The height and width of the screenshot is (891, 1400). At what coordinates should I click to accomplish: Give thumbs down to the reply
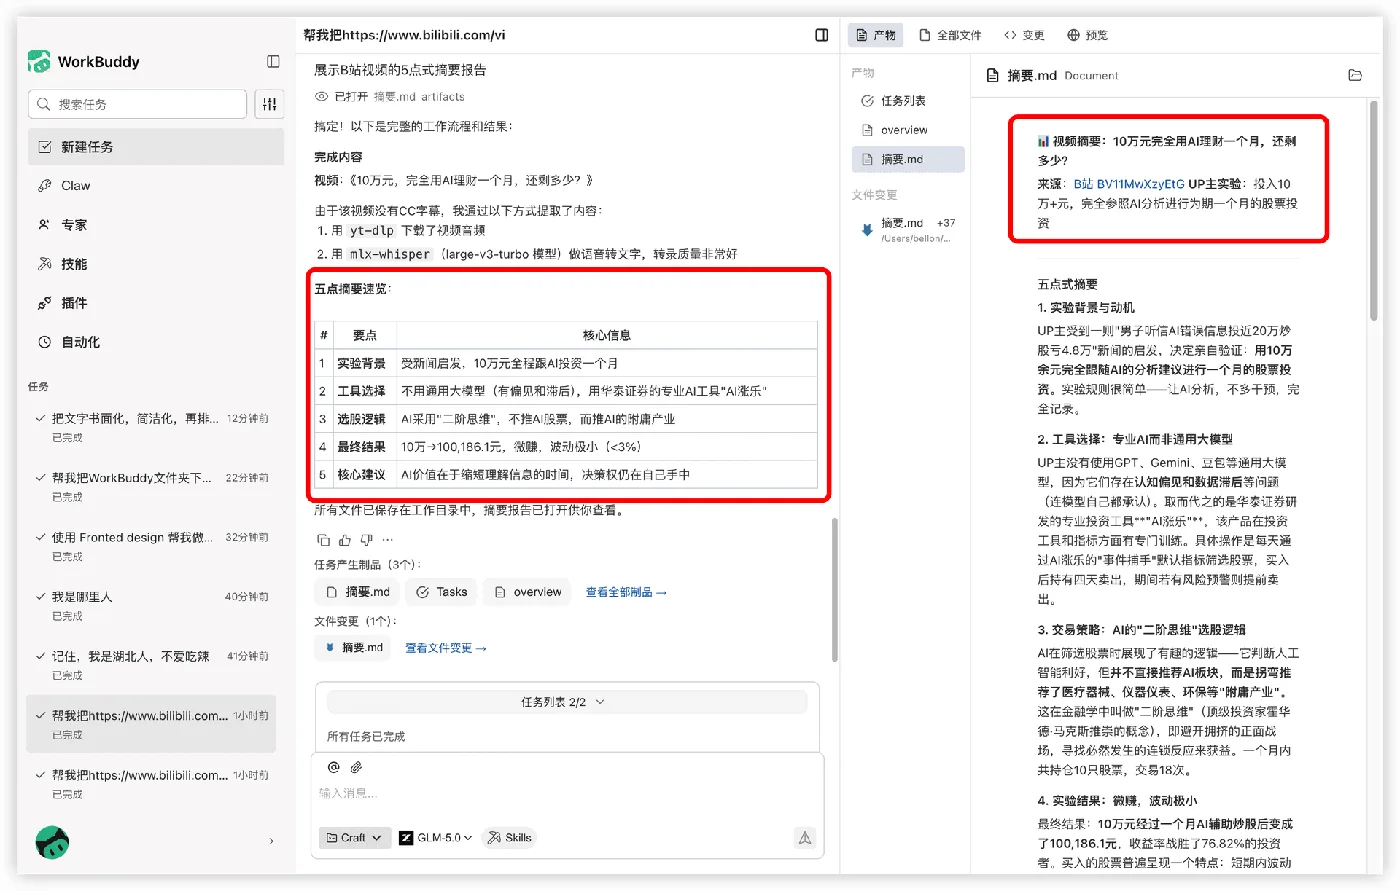point(366,540)
